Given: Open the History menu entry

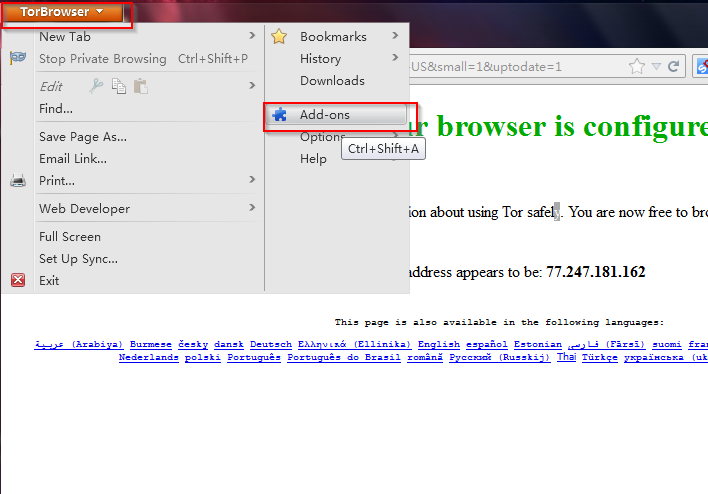Looking at the screenshot, I should point(321,59).
